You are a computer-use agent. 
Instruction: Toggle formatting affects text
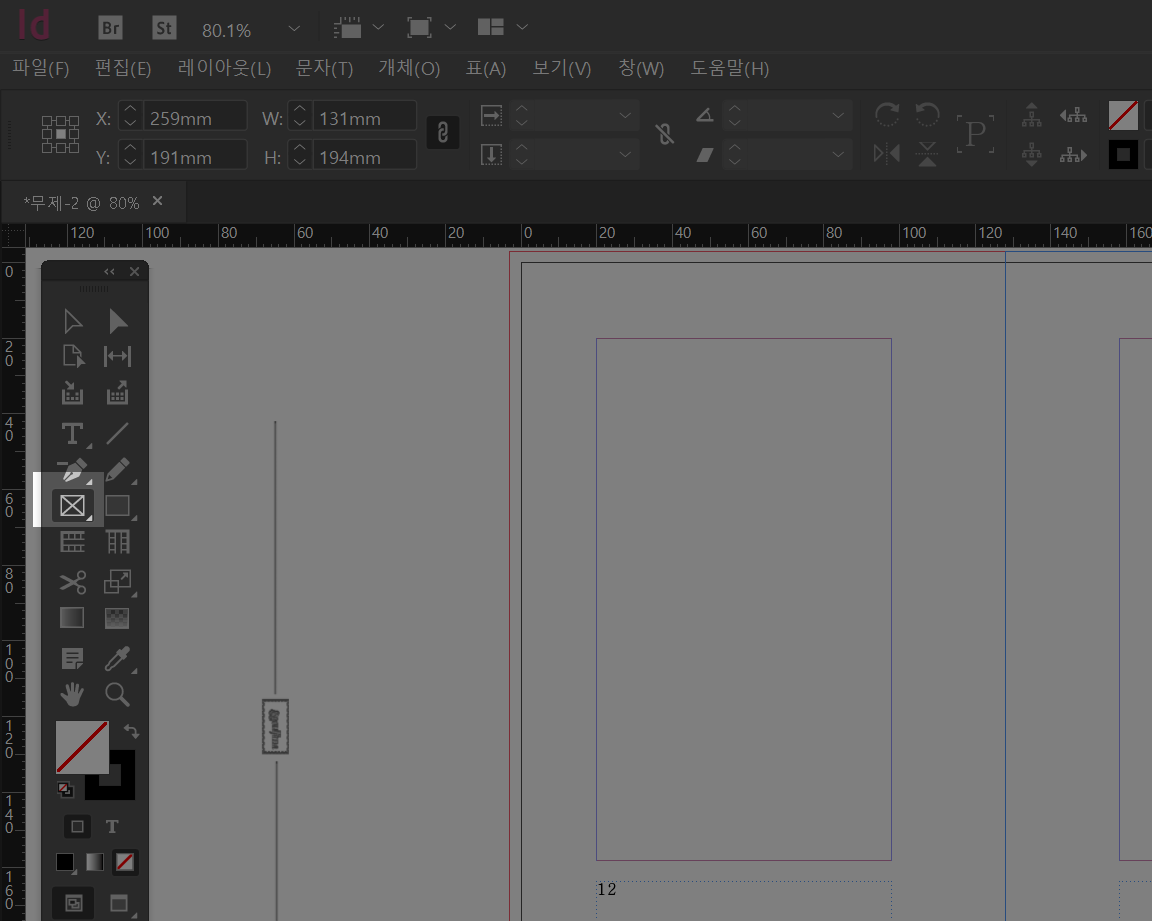coord(112,826)
